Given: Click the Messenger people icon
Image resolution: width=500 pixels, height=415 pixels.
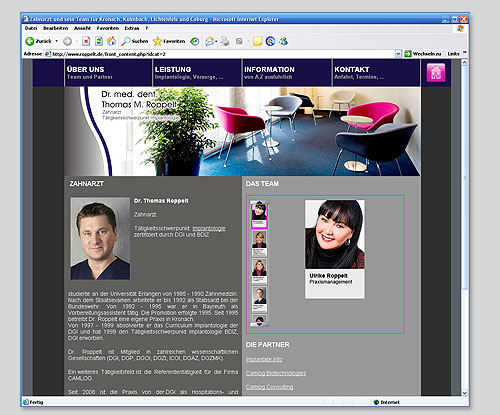Looking at the screenshot, I should pyautogui.click(x=283, y=41).
